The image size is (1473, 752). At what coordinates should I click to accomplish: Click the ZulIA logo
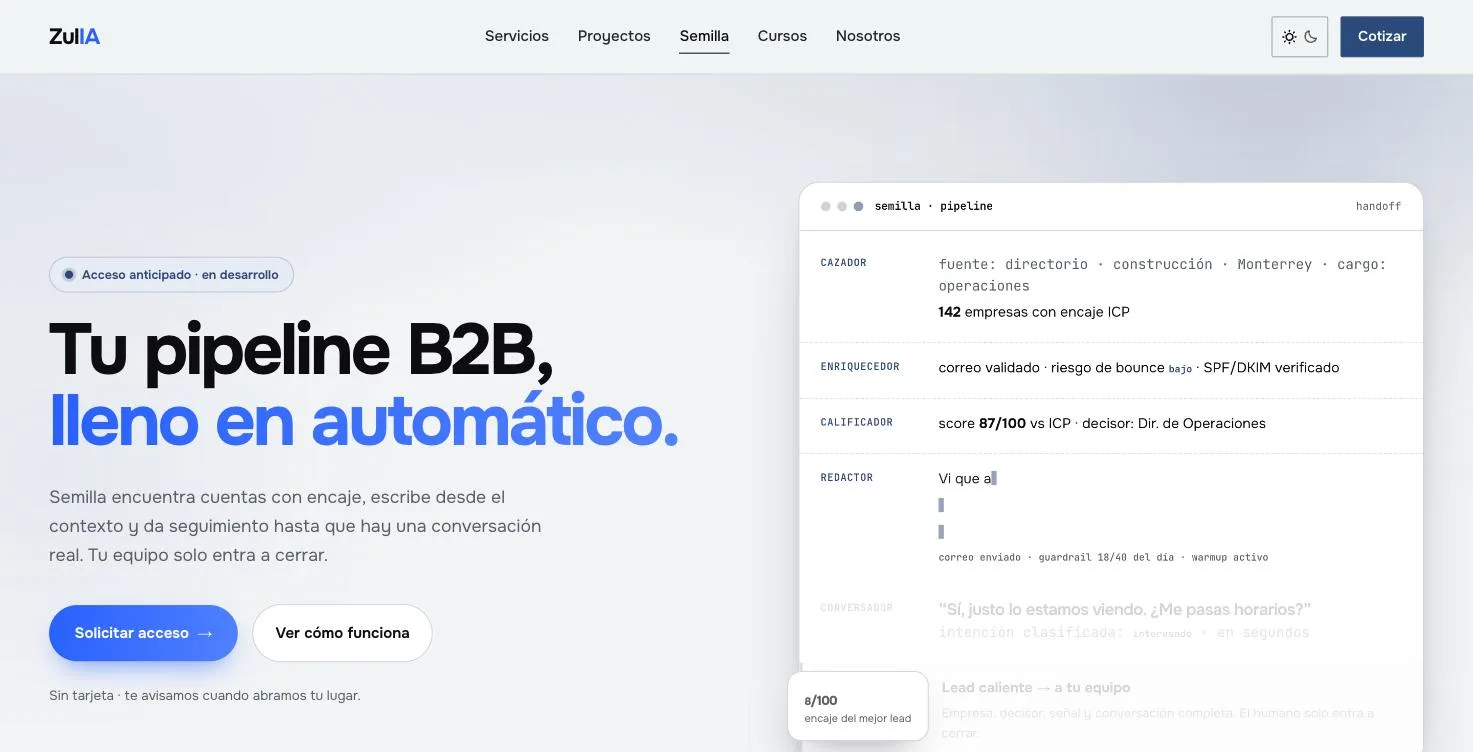pos(74,37)
